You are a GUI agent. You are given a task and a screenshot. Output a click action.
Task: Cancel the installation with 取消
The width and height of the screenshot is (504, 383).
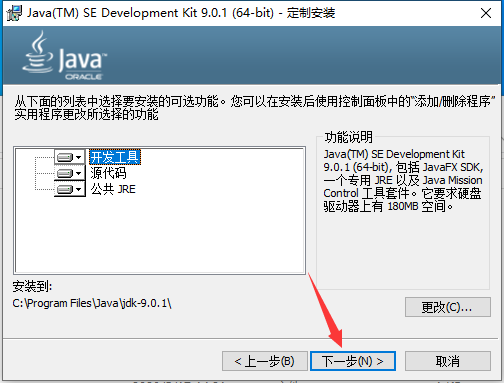tap(448, 361)
